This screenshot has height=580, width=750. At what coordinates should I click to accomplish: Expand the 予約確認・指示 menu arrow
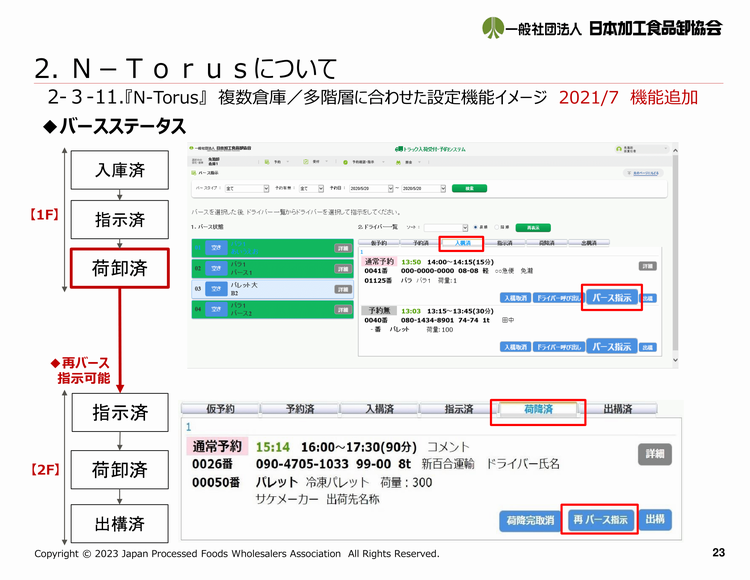tap(383, 163)
